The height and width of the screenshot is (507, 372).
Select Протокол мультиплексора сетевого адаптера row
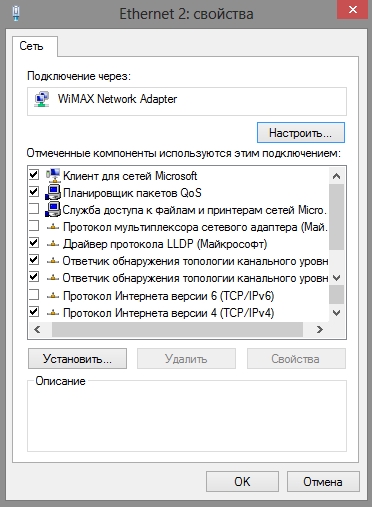pos(179,227)
